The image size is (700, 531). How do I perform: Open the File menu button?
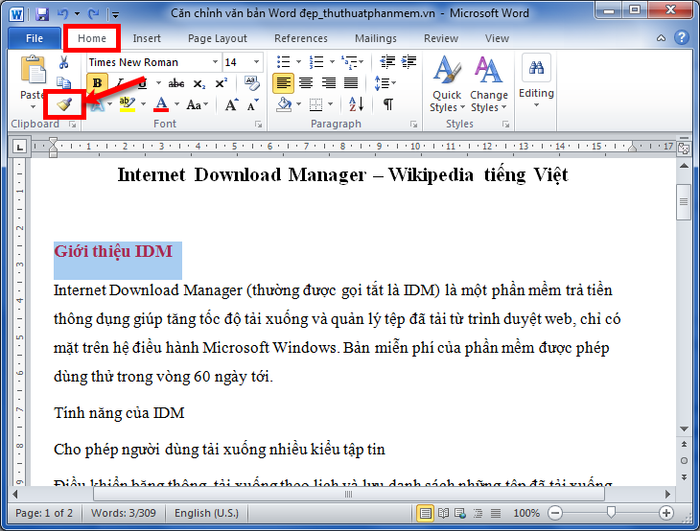pos(34,38)
